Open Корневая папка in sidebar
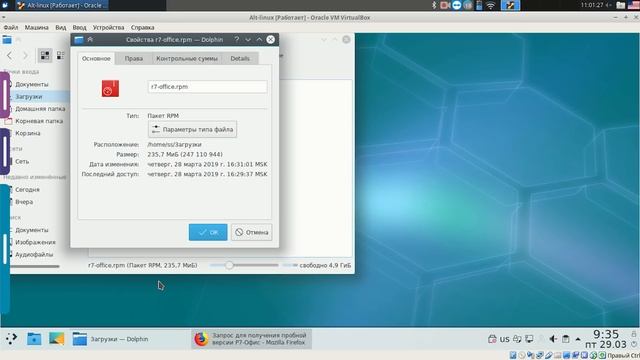 [x=39, y=121]
